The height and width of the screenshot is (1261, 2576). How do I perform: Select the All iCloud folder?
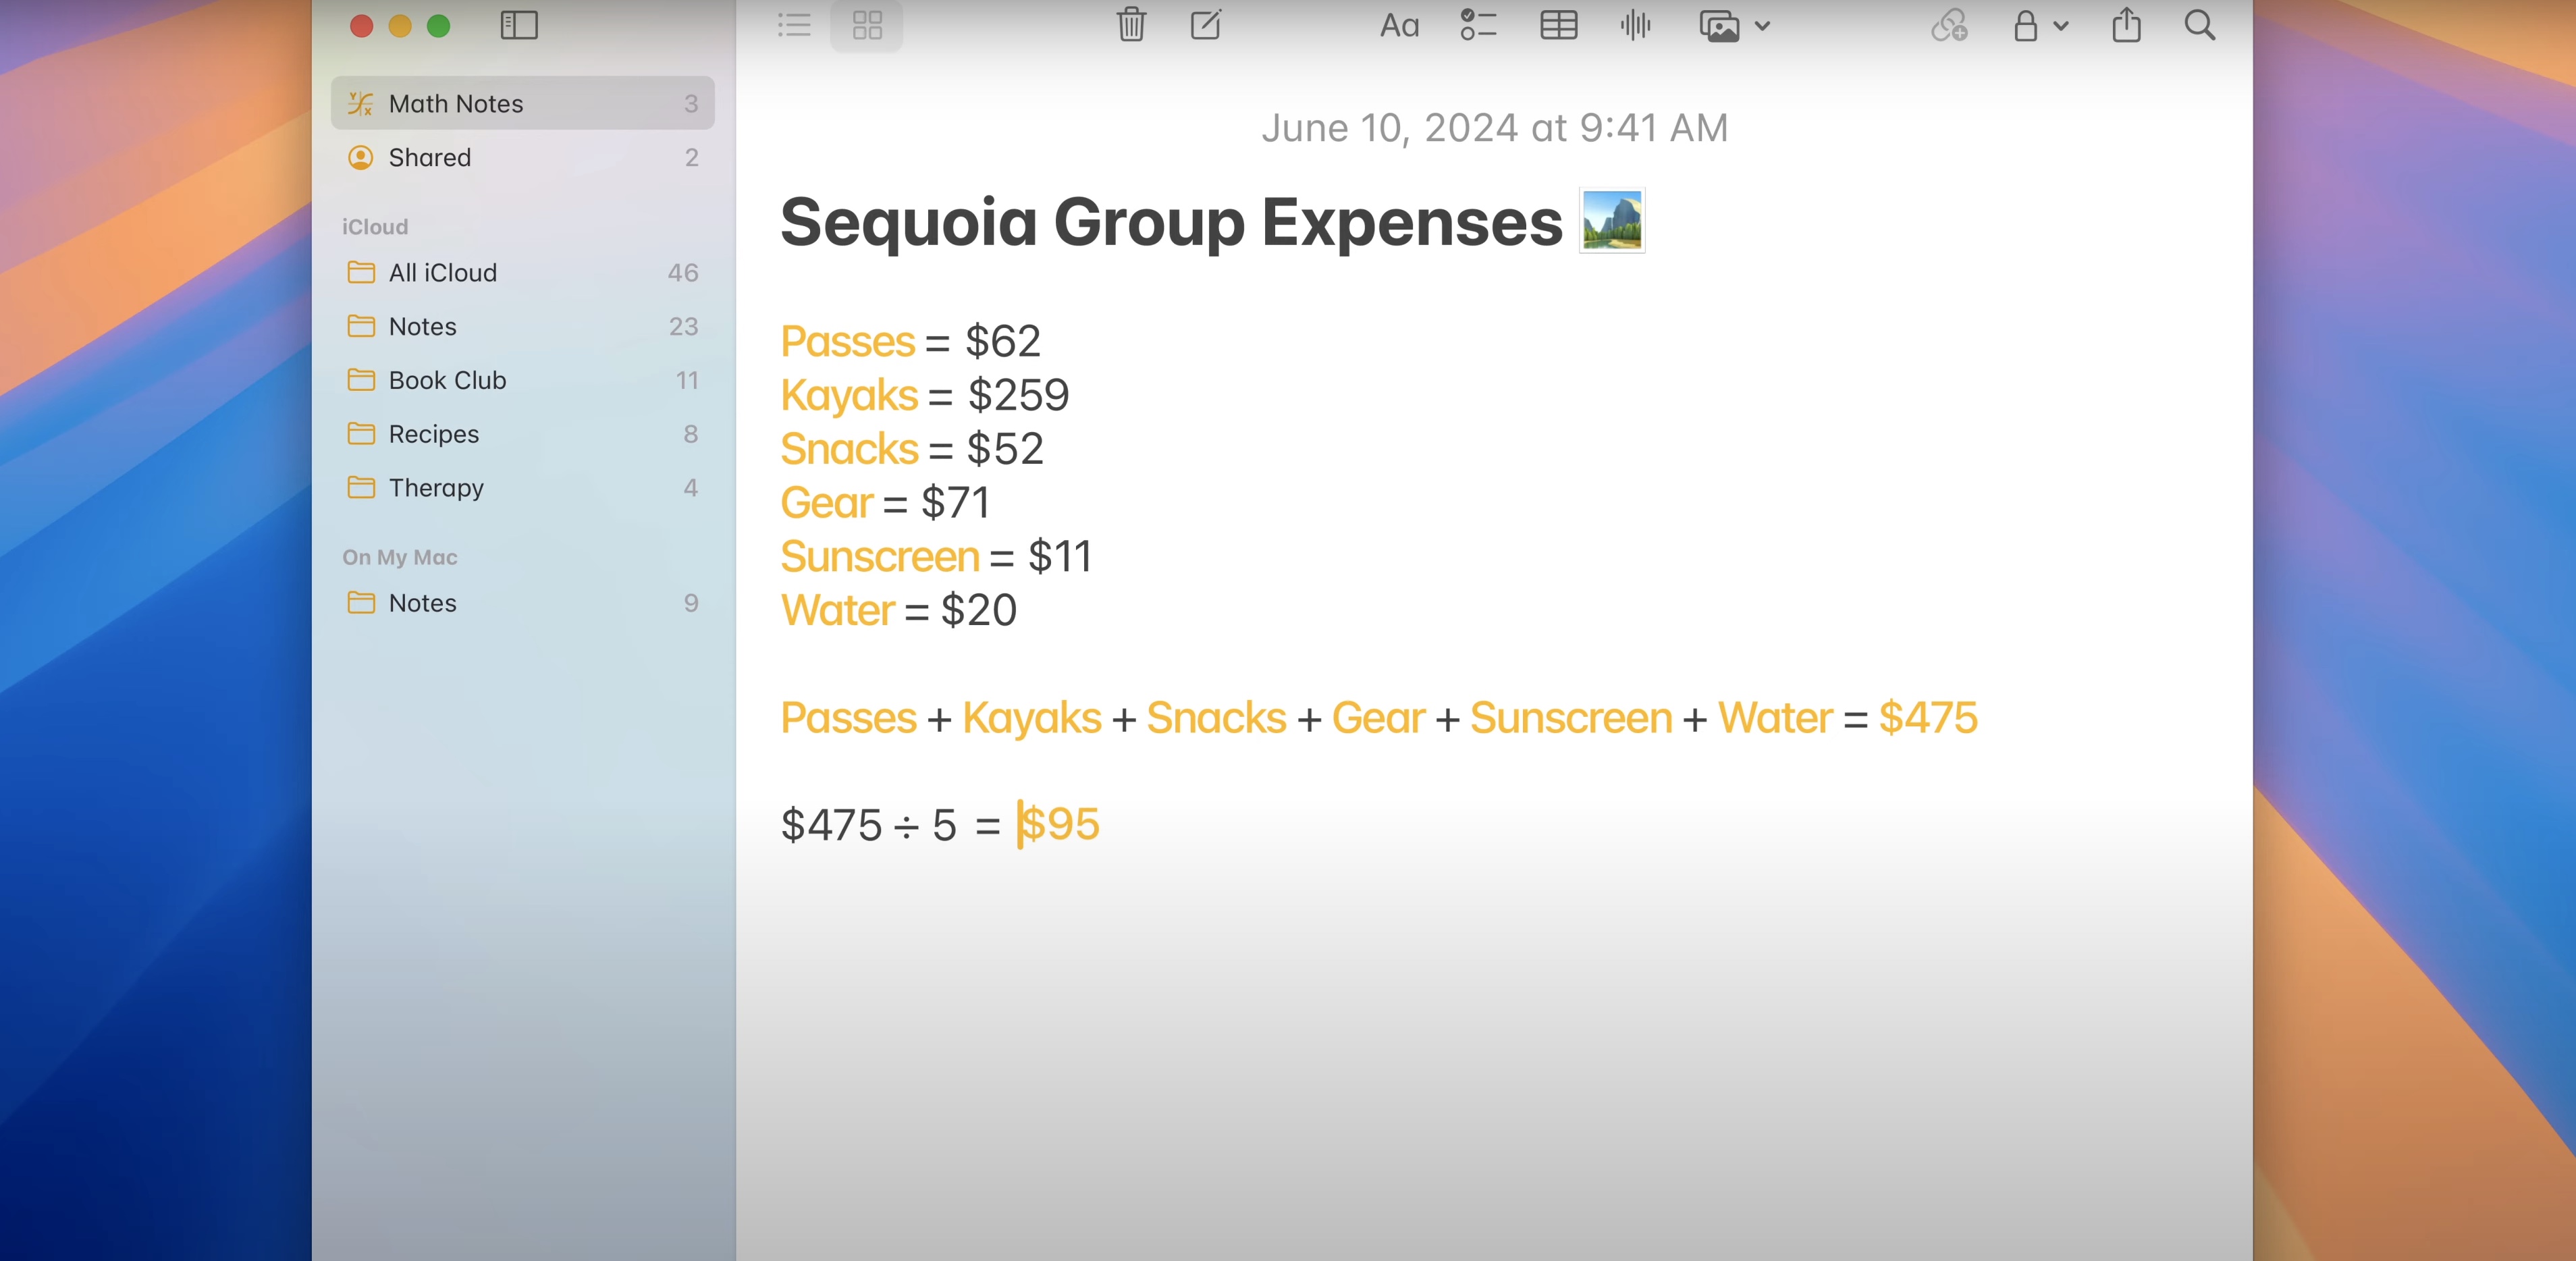[x=442, y=272]
